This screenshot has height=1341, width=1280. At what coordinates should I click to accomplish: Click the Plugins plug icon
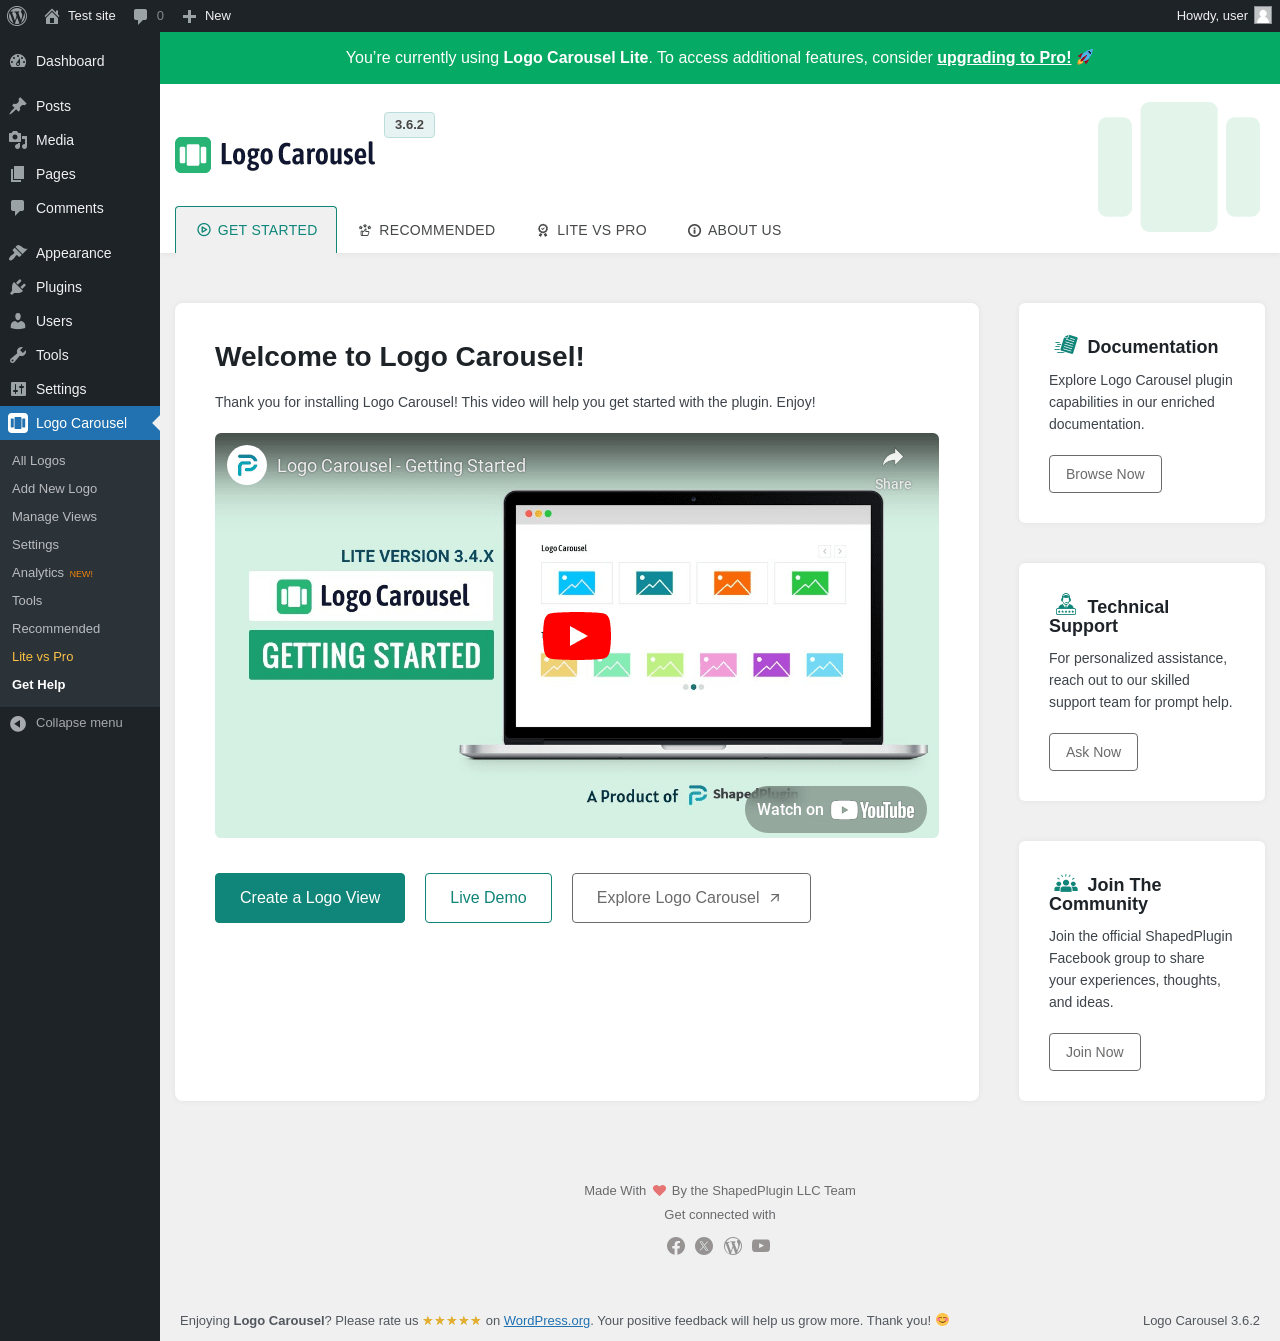pyautogui.click(x=18, y=287)
